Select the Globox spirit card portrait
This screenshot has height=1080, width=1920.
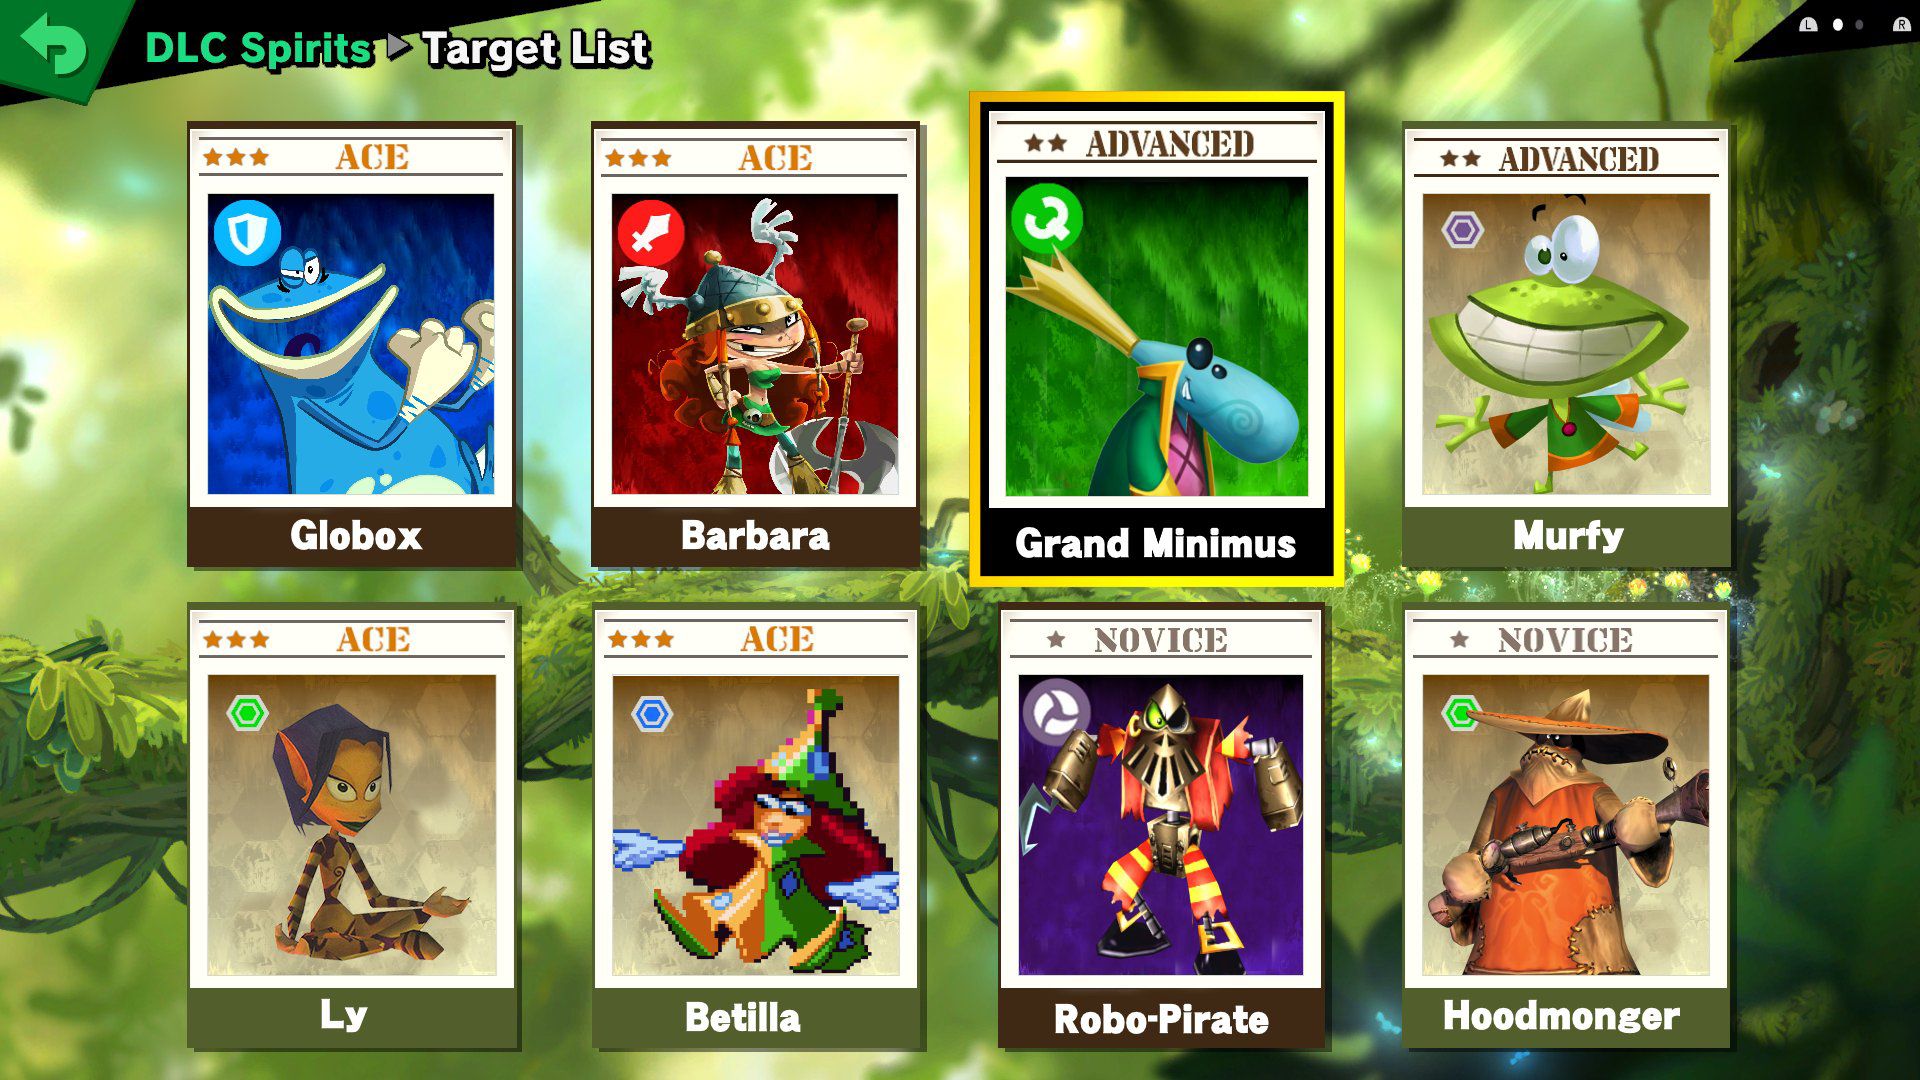350,344
